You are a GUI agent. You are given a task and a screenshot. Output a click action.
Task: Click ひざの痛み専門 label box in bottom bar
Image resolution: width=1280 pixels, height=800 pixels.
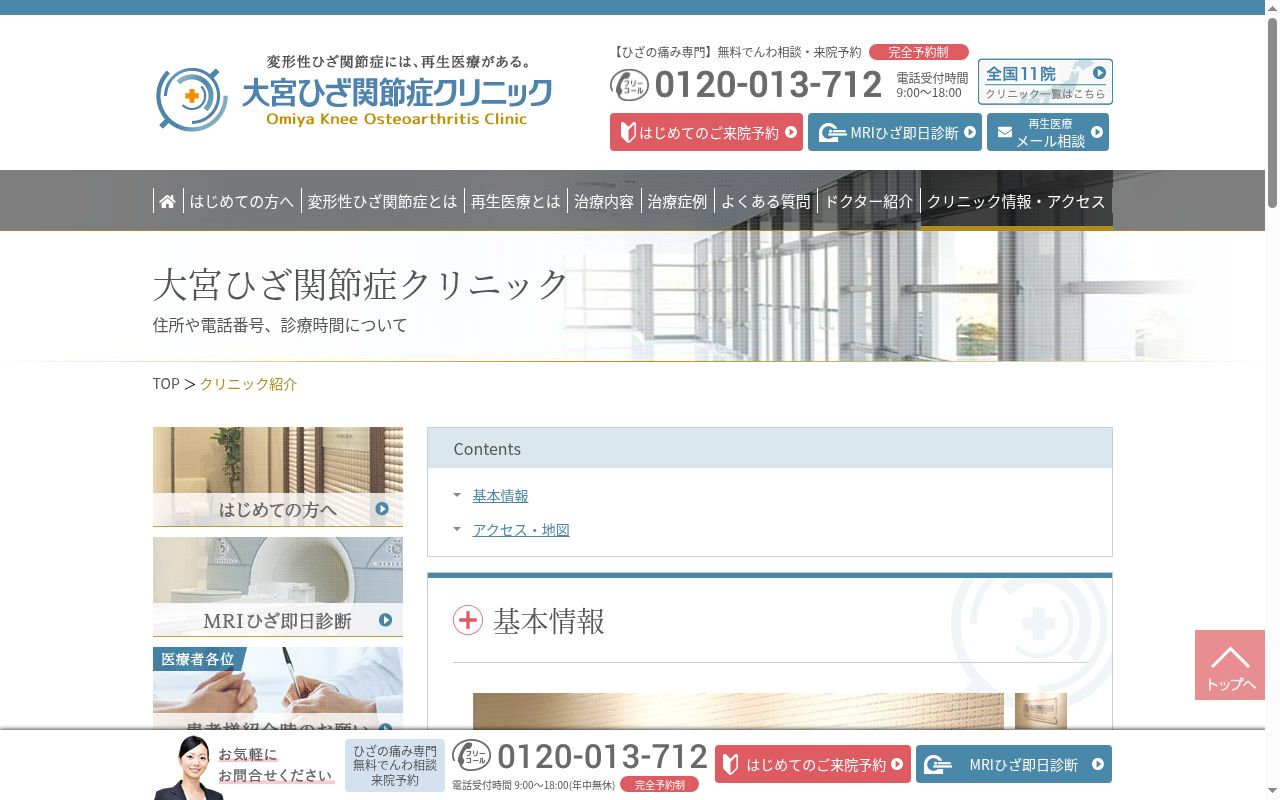(395, 765)
